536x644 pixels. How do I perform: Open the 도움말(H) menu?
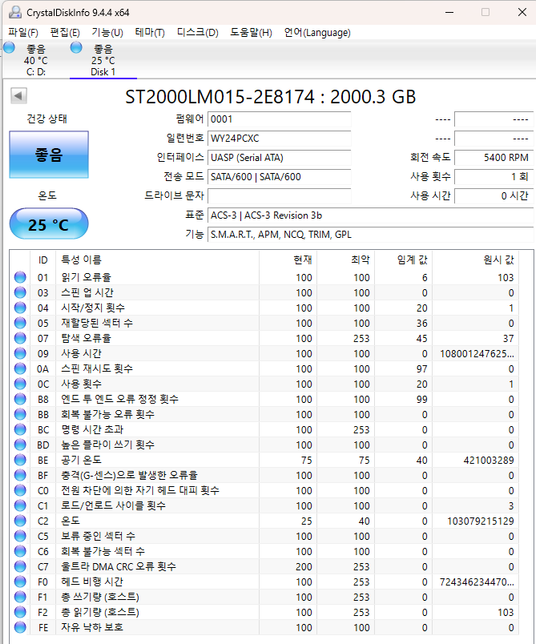pyautogui.click(x=251, y=32)
